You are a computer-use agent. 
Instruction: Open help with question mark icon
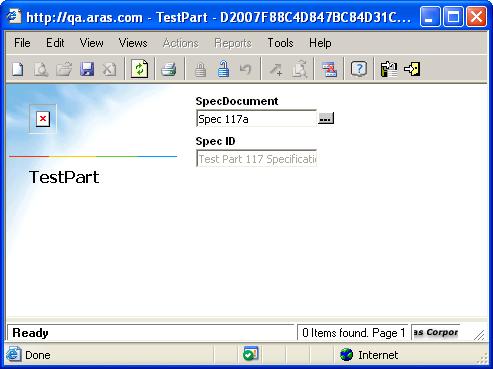coord(359,69)
